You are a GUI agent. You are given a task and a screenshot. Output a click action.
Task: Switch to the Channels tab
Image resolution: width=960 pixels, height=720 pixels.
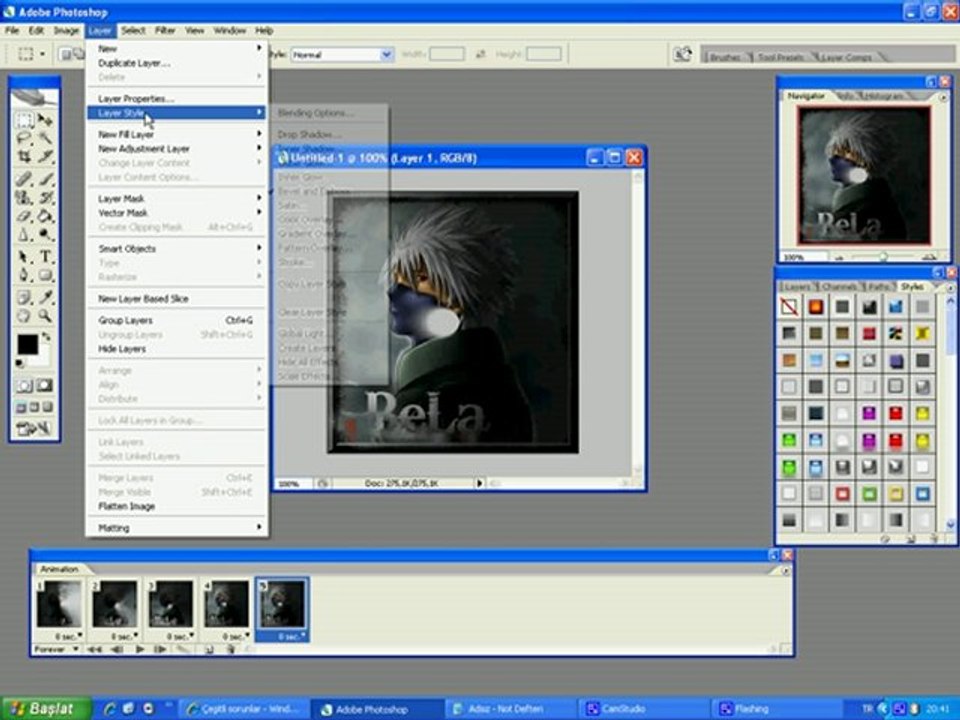coord(838,287)
